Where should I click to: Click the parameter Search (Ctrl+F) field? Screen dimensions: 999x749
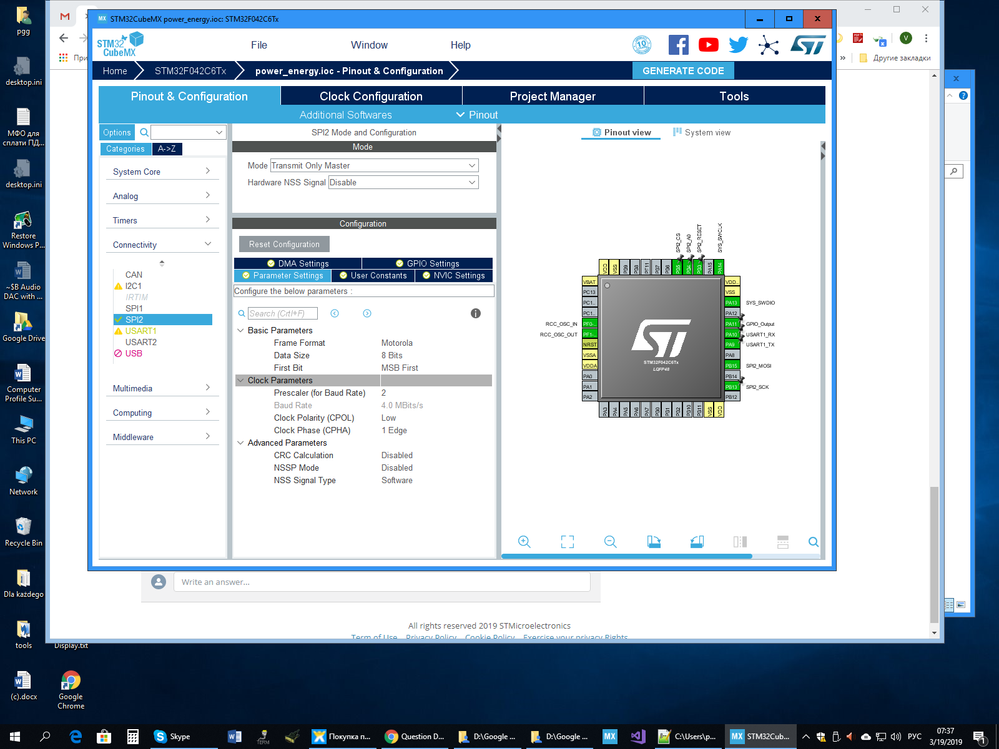[x=282, y=313]
